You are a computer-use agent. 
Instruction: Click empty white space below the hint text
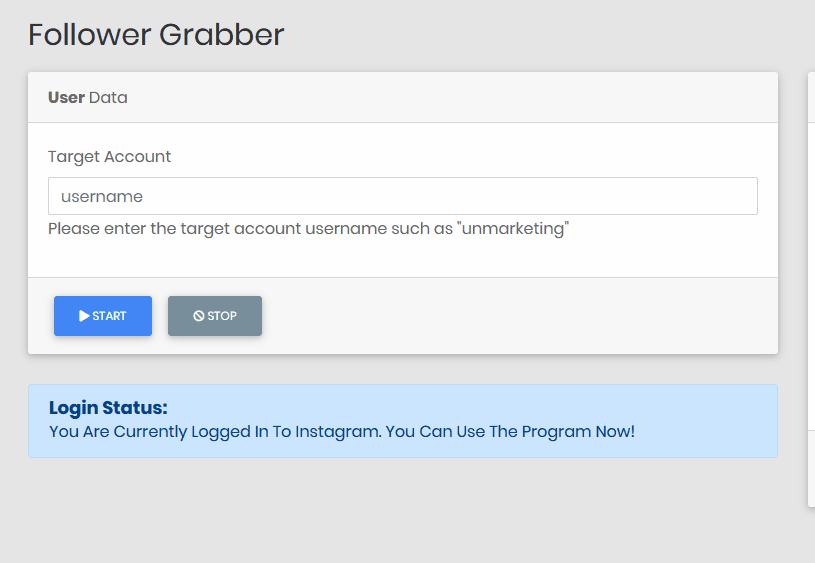pyautogui.click(x=403, y=258)
